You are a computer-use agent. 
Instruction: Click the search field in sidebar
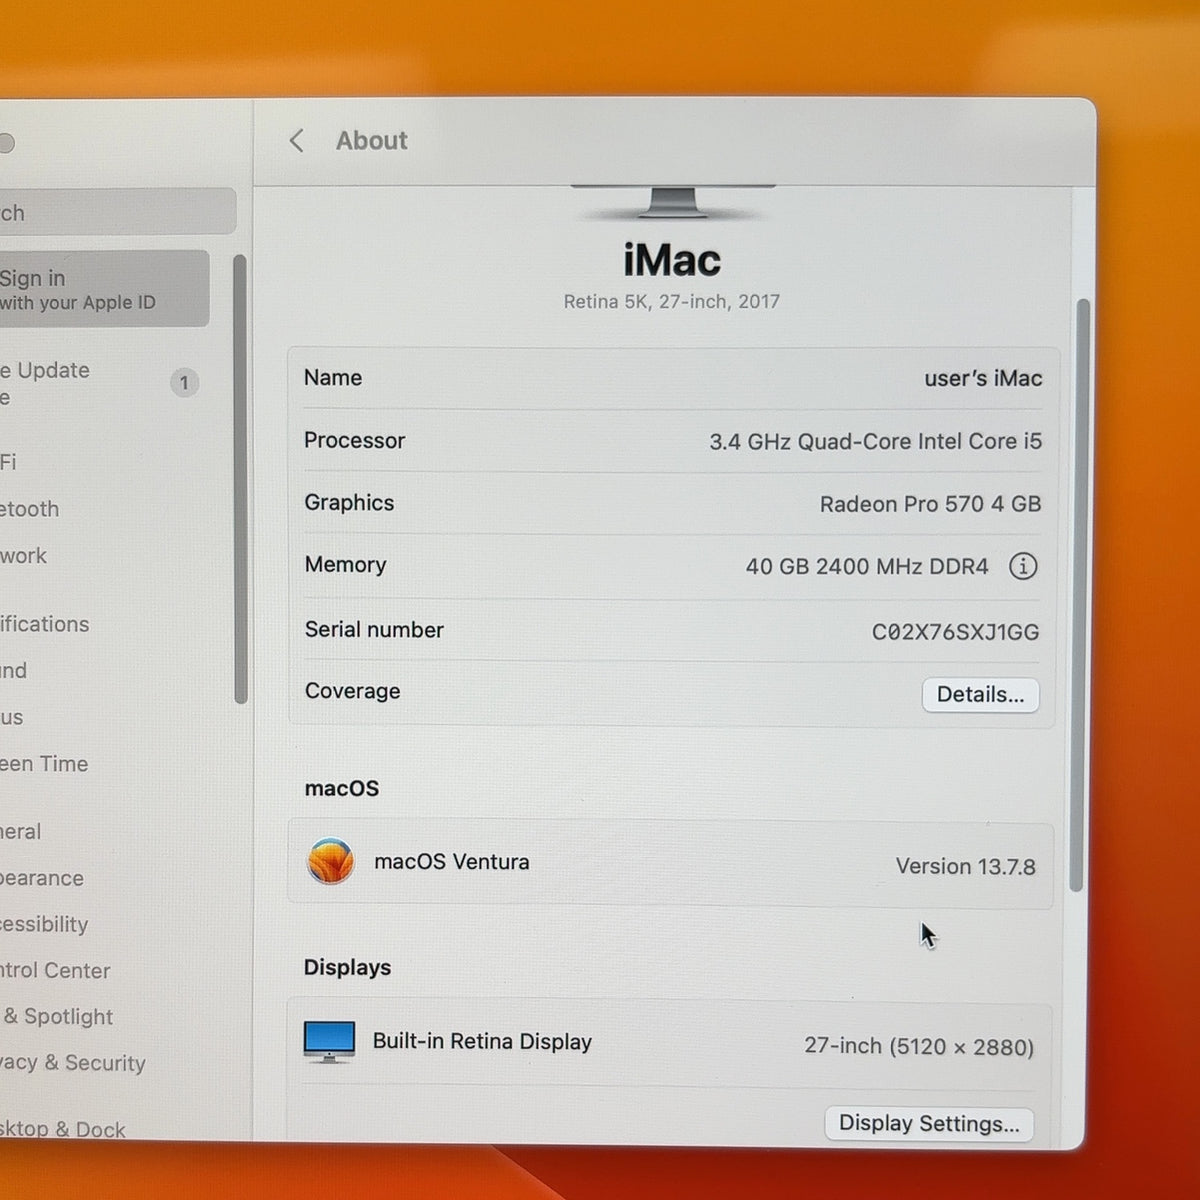point(117,212)
